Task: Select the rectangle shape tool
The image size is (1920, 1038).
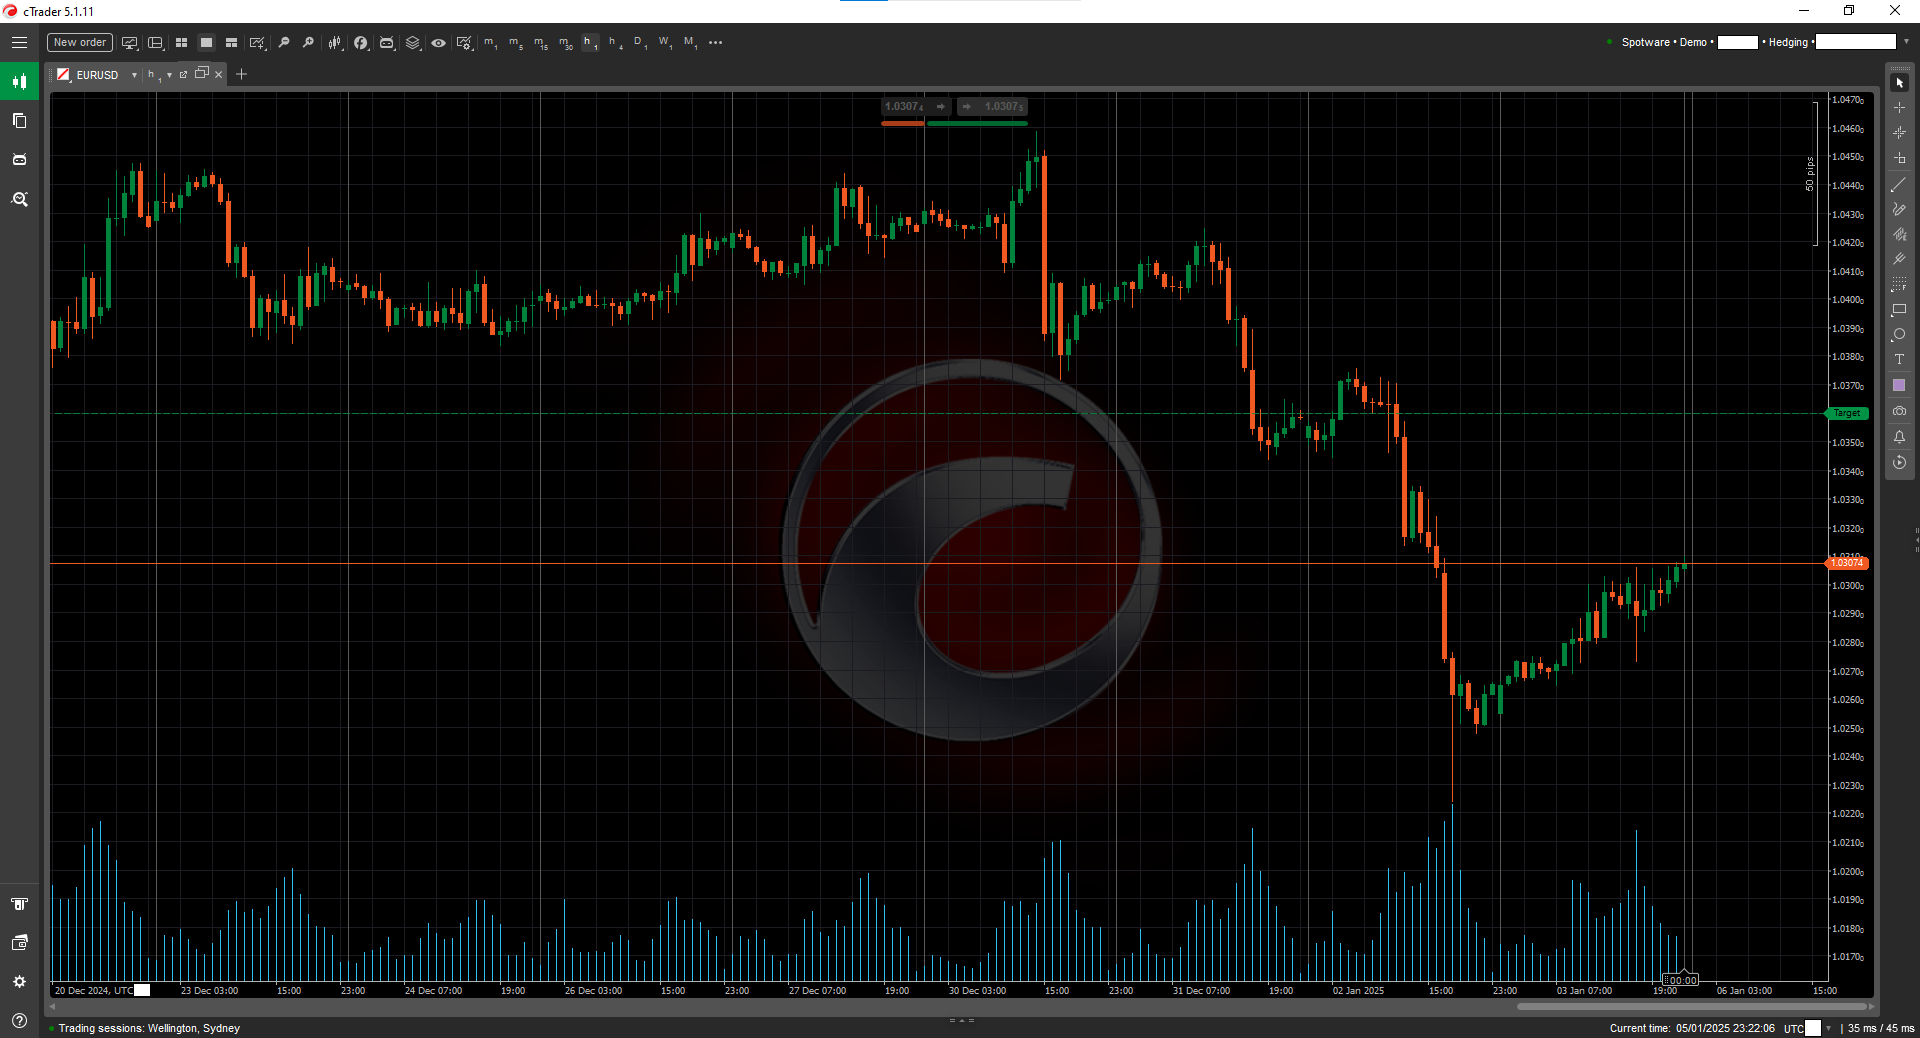Action: [1899, 310]
